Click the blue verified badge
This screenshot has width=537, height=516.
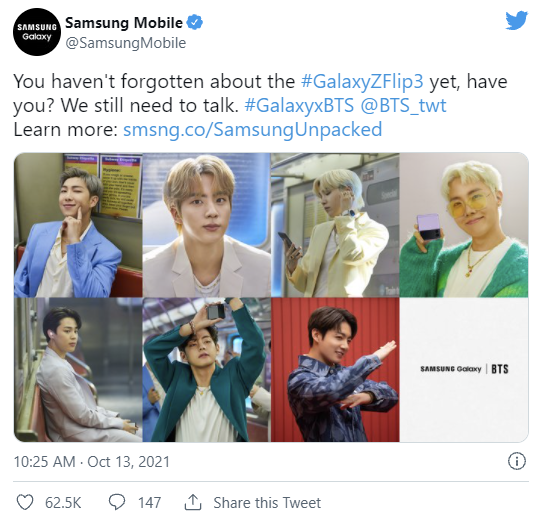(x=195, y=22)
